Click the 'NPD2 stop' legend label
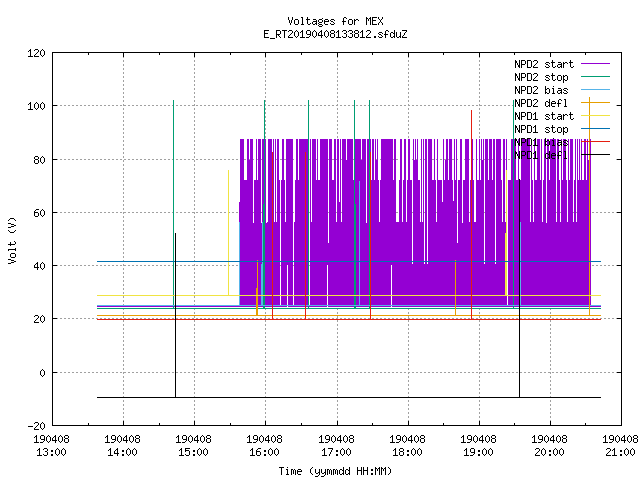 click(x=541, y=77)
